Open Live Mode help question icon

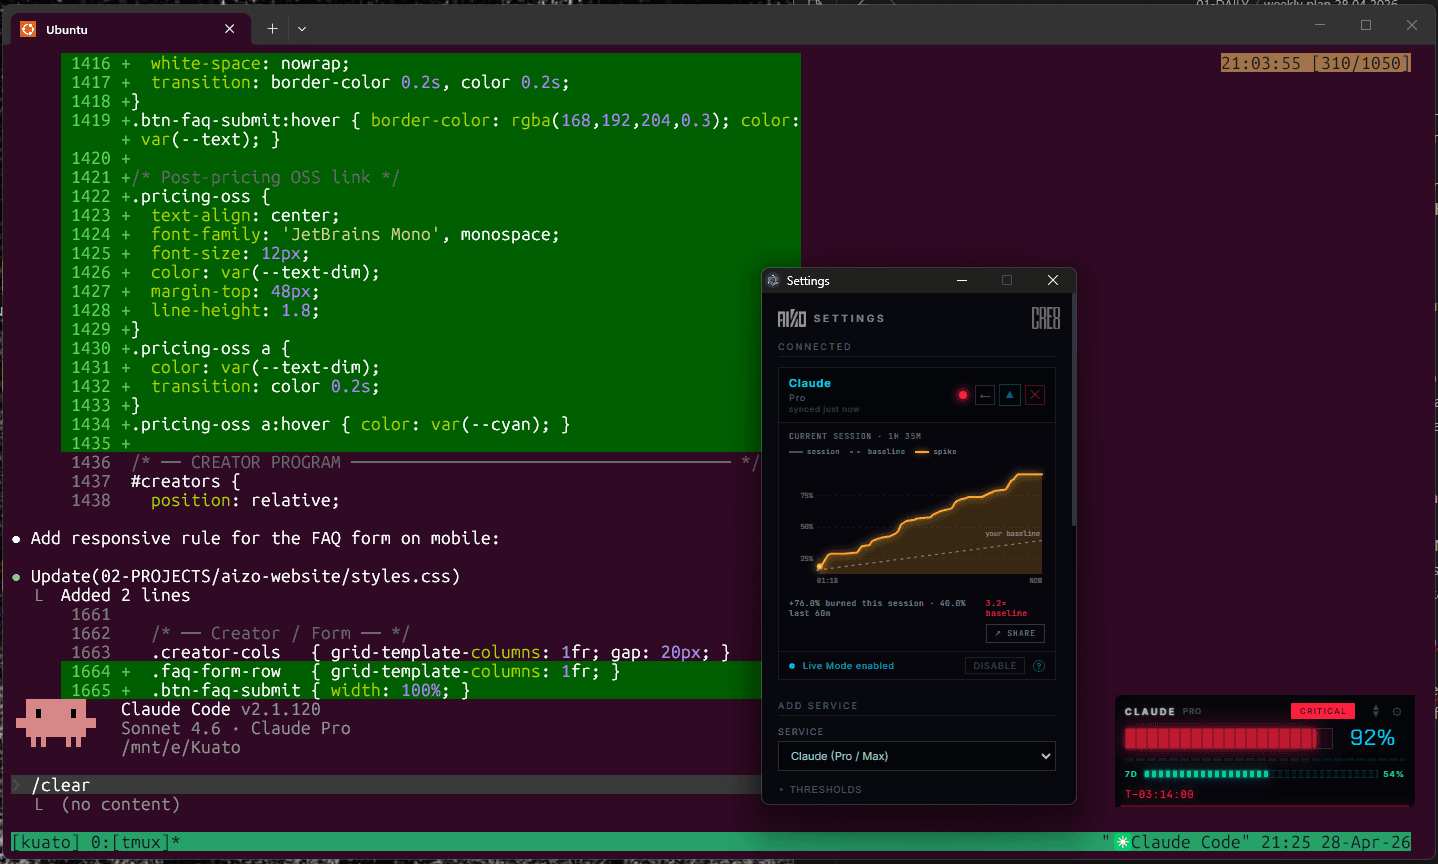pos(1039,666)
